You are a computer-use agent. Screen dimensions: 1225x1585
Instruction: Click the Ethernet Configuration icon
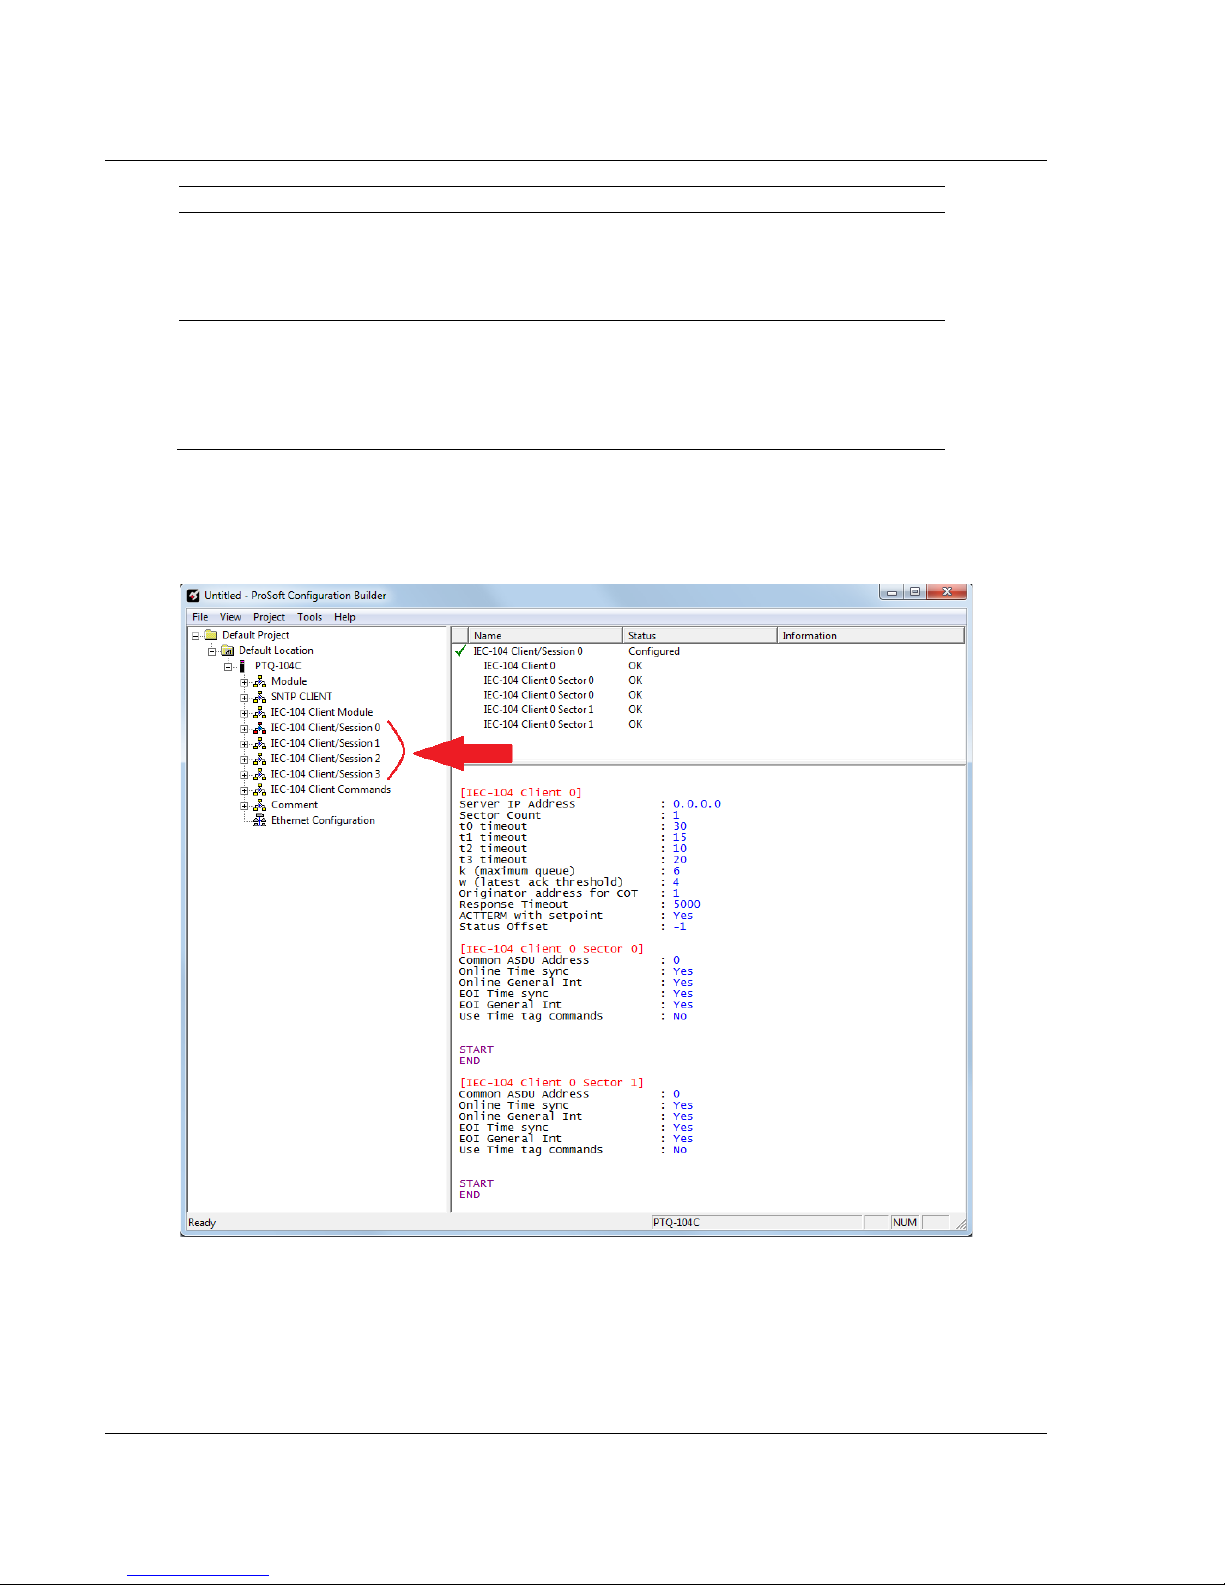259,820
